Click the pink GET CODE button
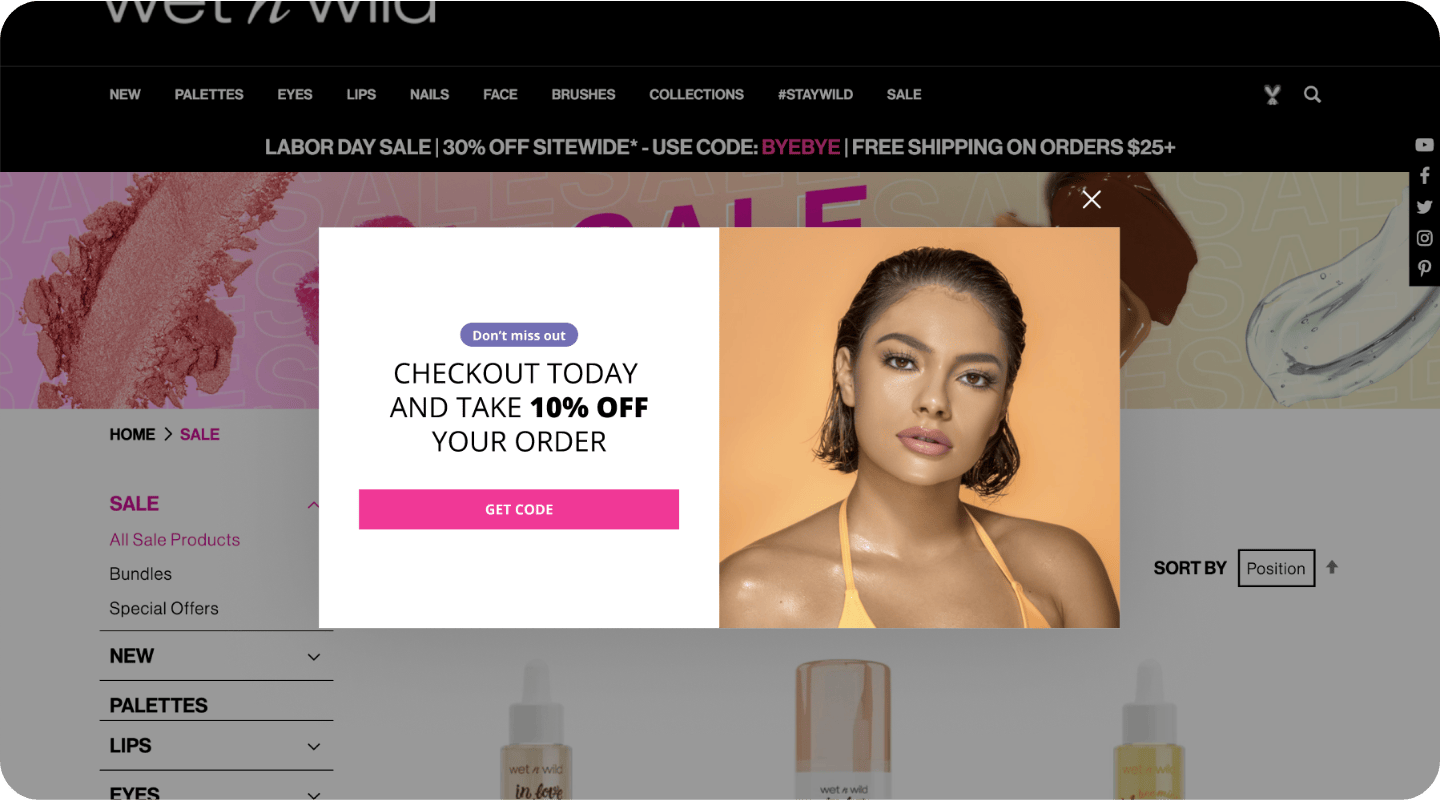Image resolution: width=1440 pixels, height=800 pixels. coord(519,509)
